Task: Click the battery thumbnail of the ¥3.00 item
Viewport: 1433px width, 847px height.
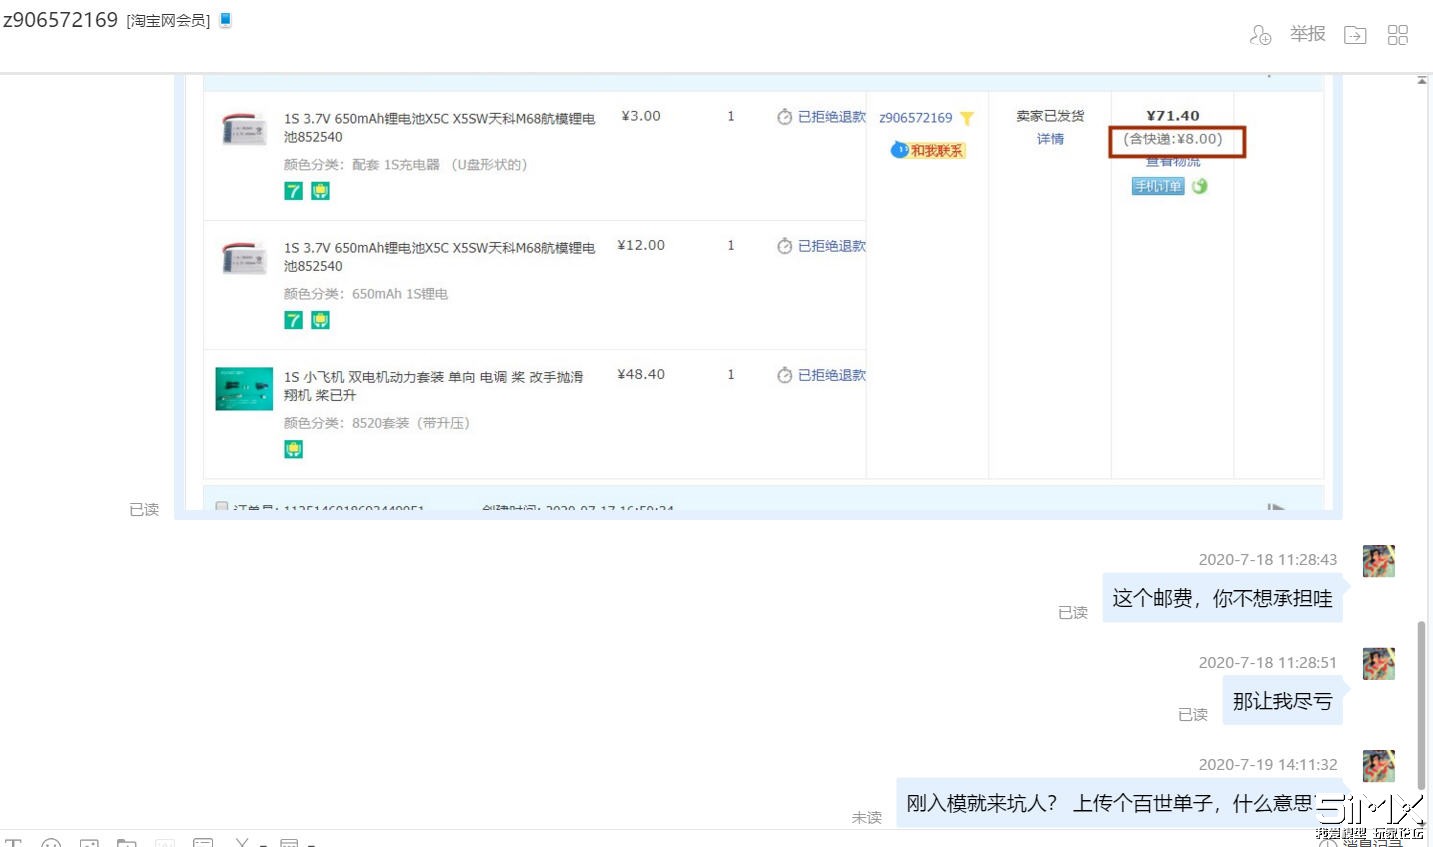Action: tap(244, 130)
